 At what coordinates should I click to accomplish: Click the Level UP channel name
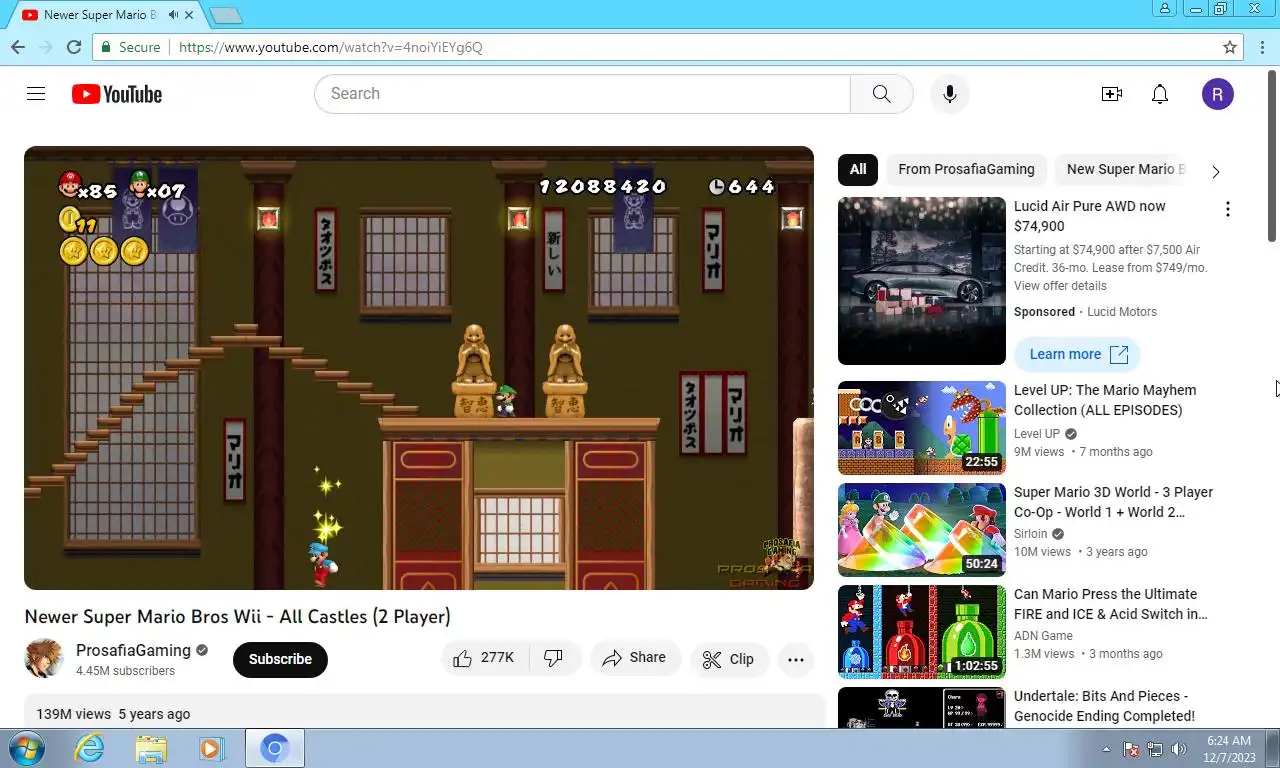1036,434
